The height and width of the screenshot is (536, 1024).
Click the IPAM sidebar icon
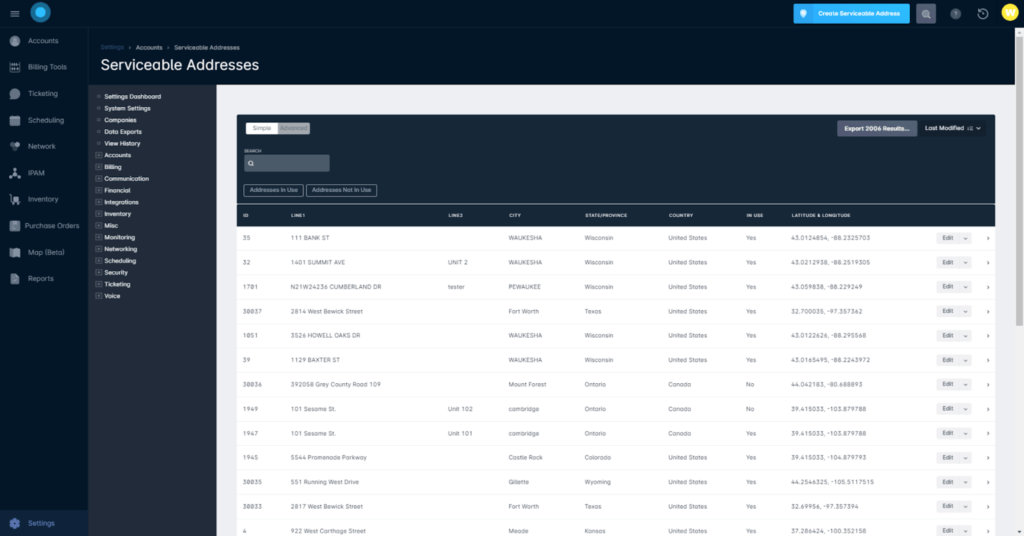15,173
